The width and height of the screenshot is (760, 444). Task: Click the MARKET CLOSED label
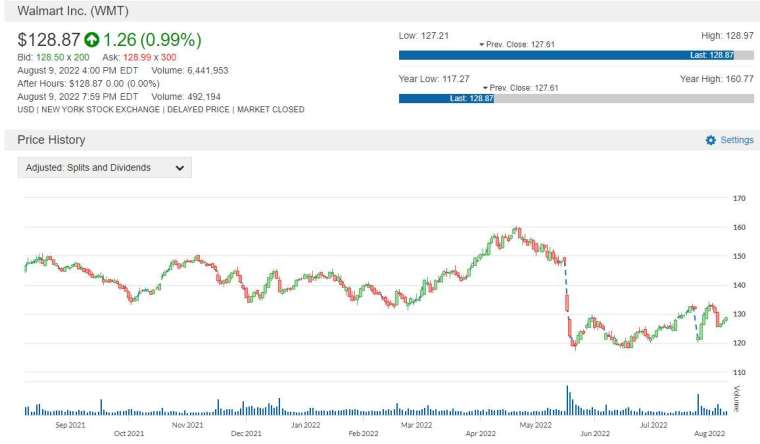[270, 110]
